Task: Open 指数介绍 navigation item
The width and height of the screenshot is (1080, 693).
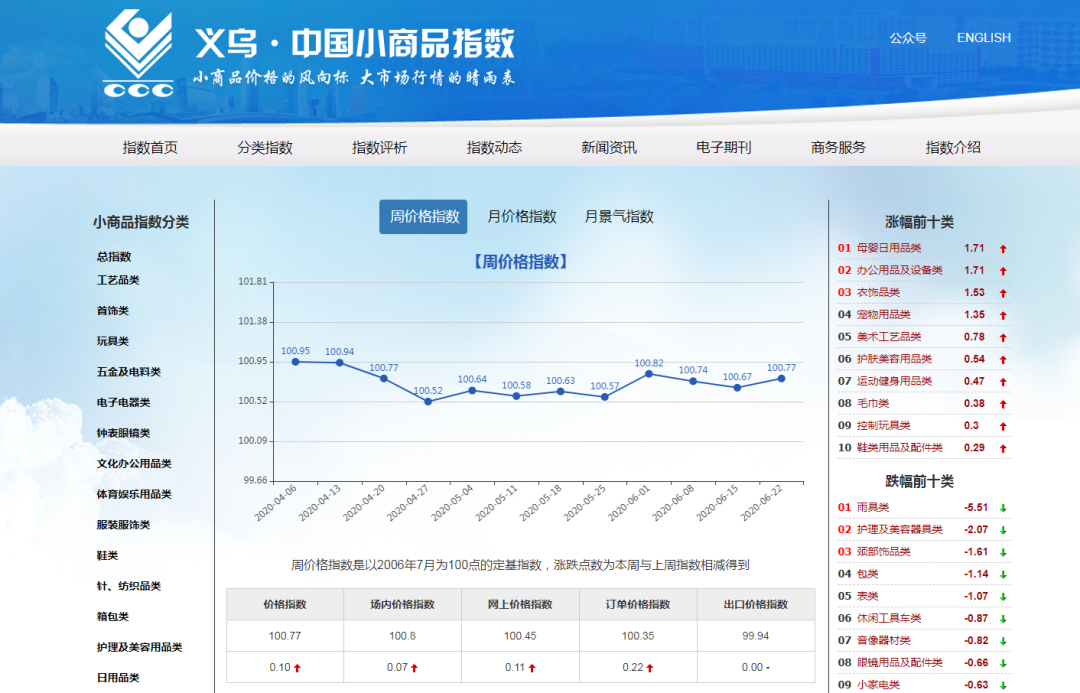Action: 953,147
